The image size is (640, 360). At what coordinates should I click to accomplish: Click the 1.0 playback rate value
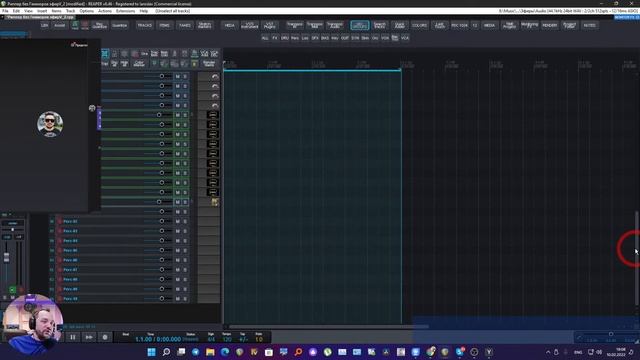coord(259,339)
